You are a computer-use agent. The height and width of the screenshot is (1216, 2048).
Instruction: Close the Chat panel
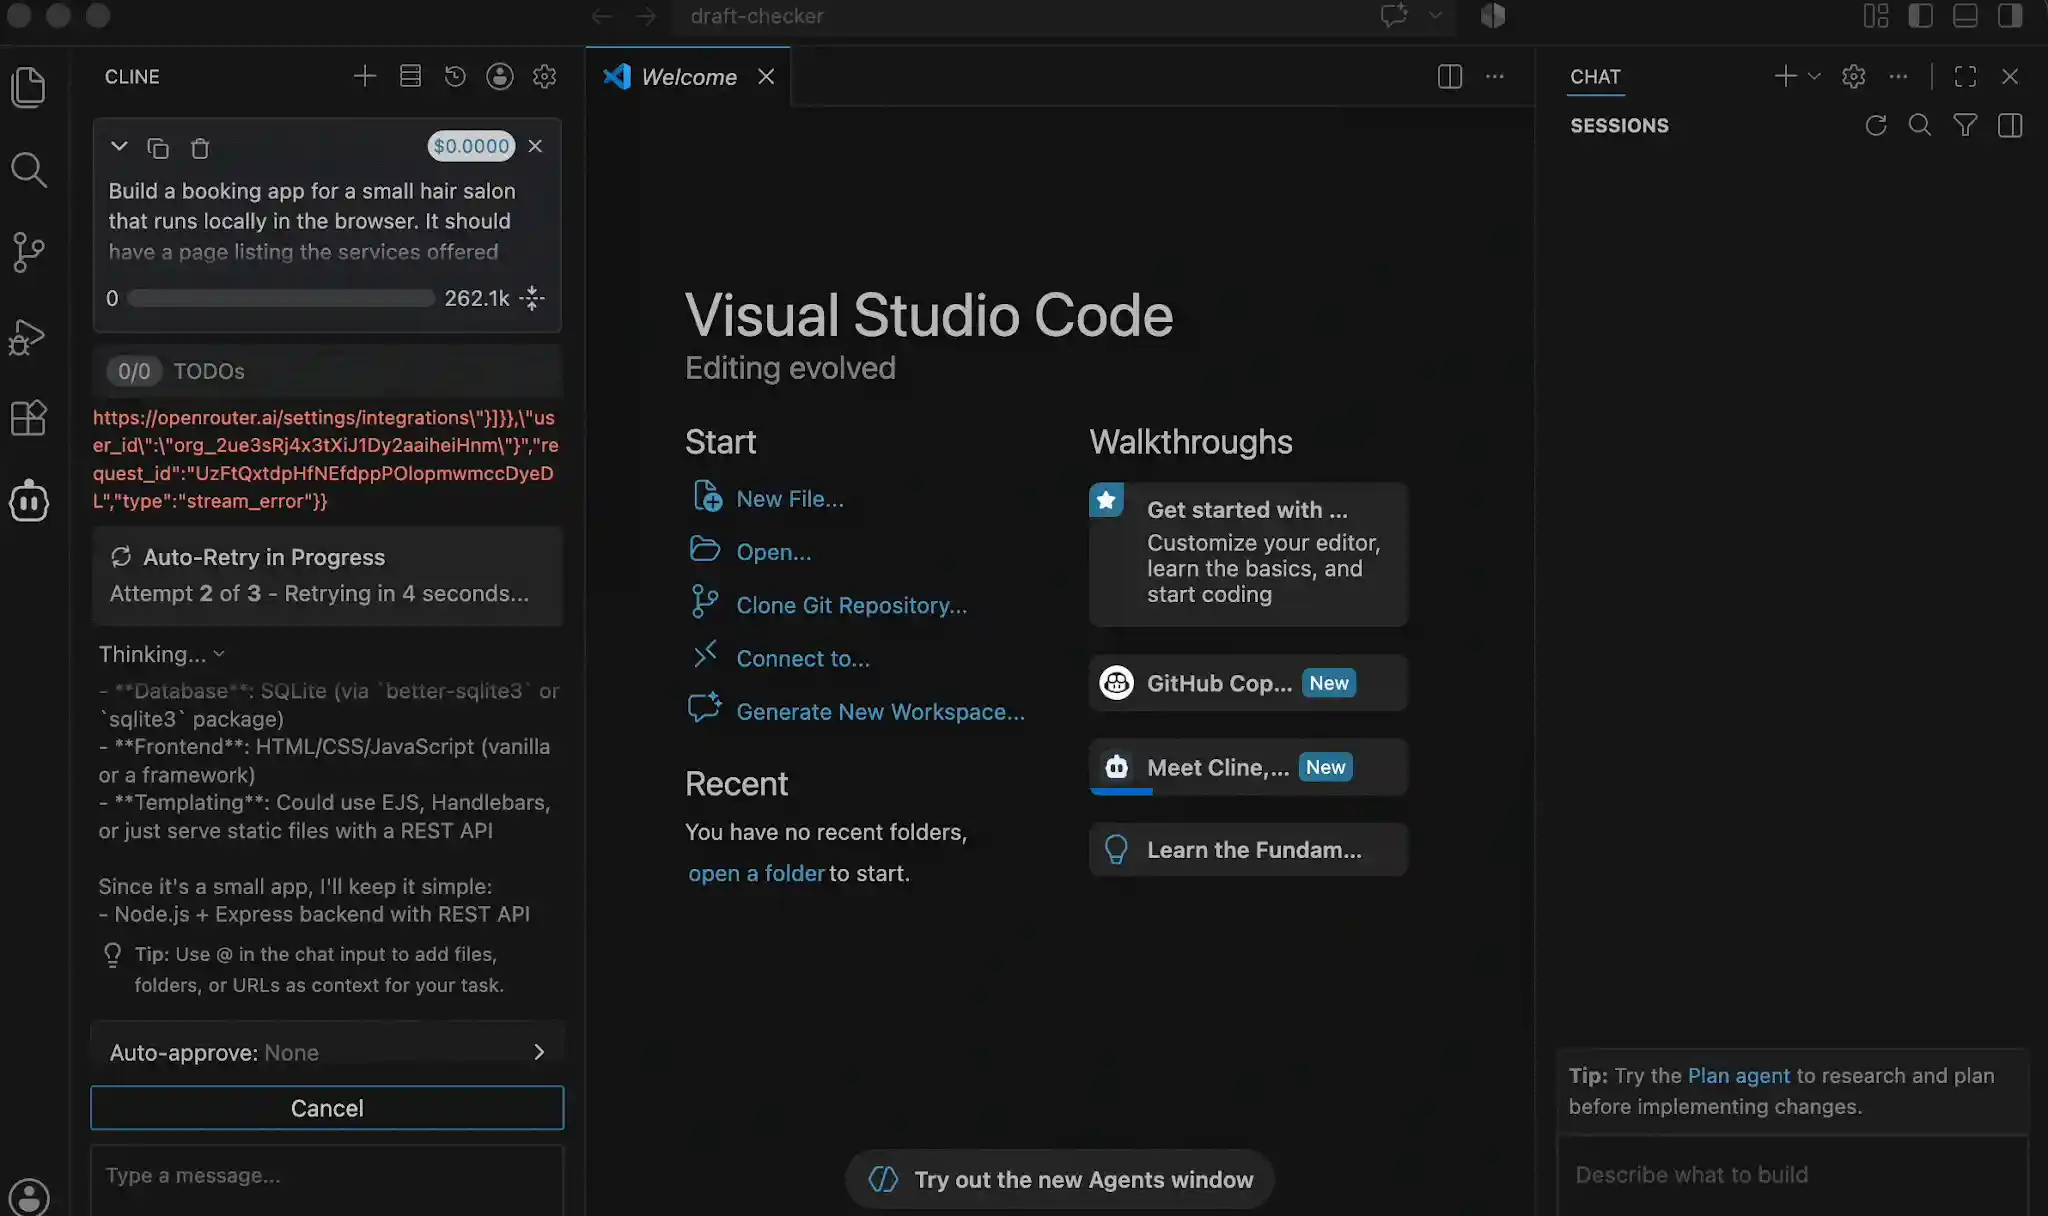tap(2010, 76)
